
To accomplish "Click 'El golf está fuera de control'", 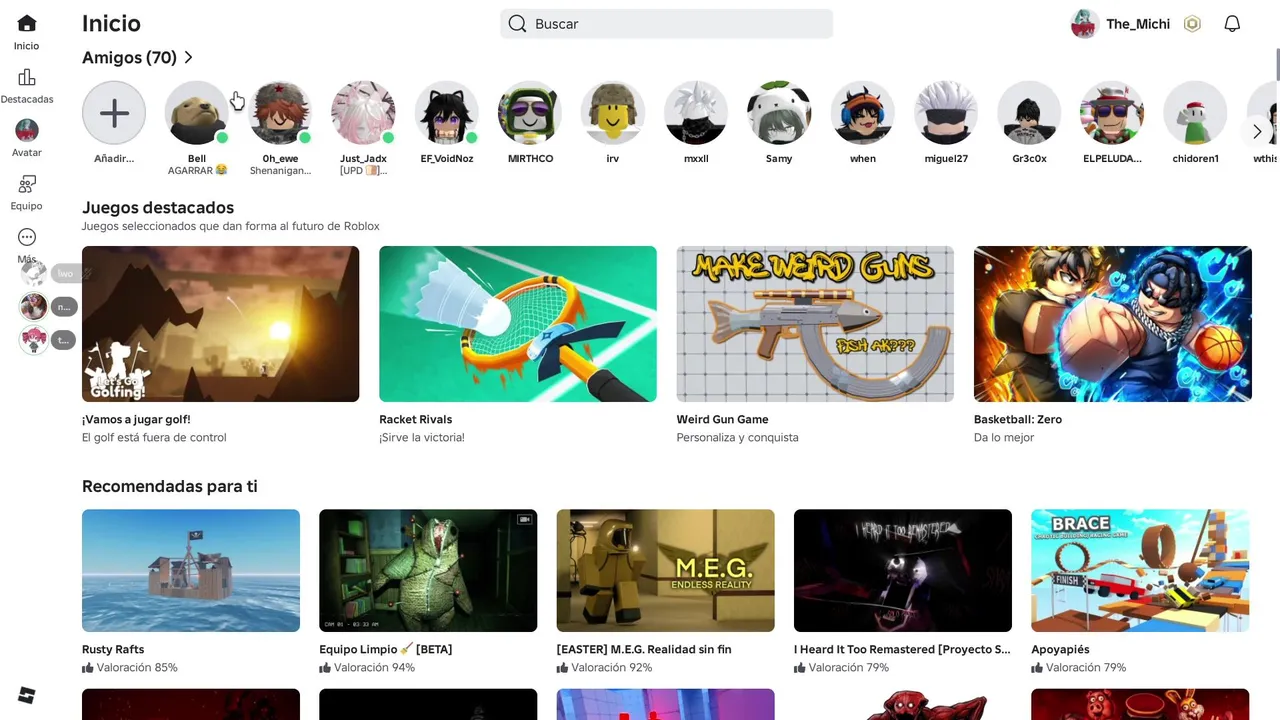I will [x=154, y=437].
